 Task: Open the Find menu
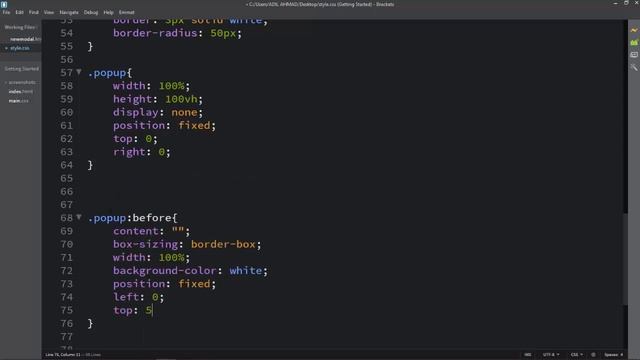coord(33,12)
